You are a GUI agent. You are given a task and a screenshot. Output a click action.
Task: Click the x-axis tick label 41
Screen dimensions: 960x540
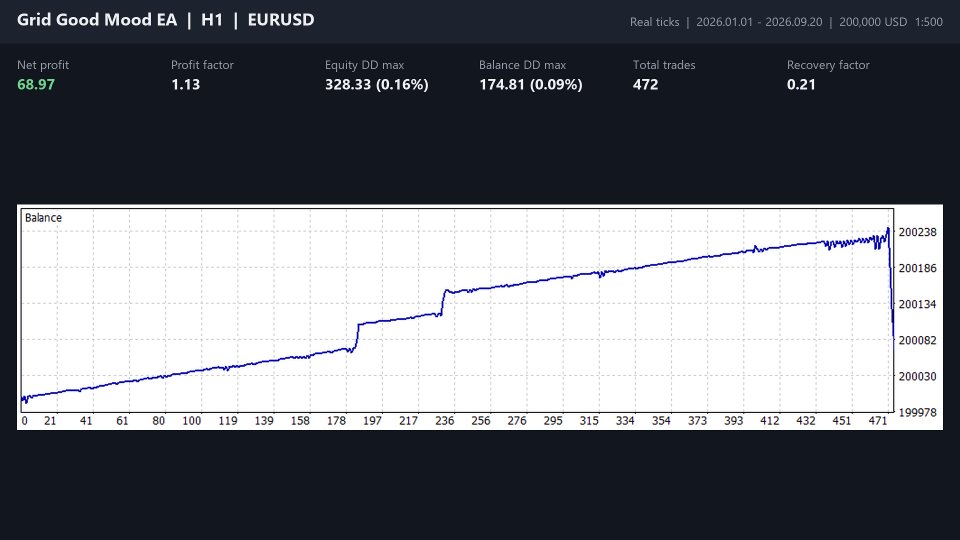point(86,421)
